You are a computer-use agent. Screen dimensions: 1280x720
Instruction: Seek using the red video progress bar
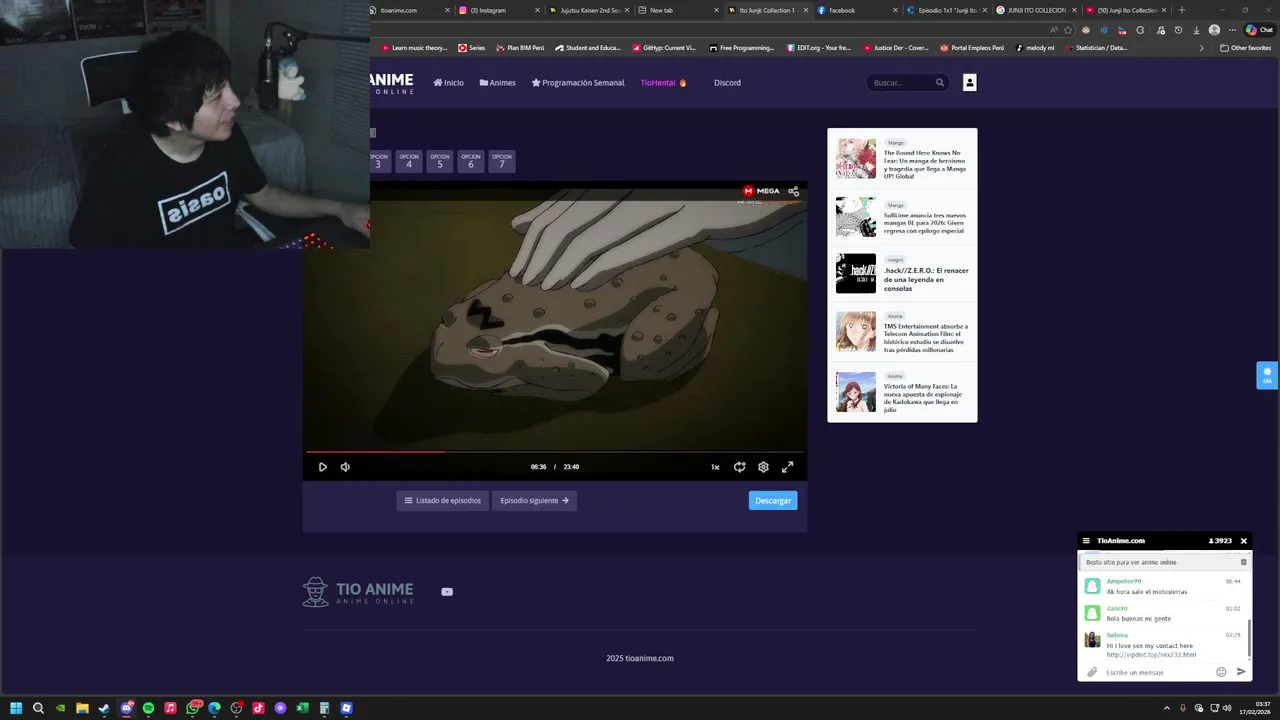(555, 452)
